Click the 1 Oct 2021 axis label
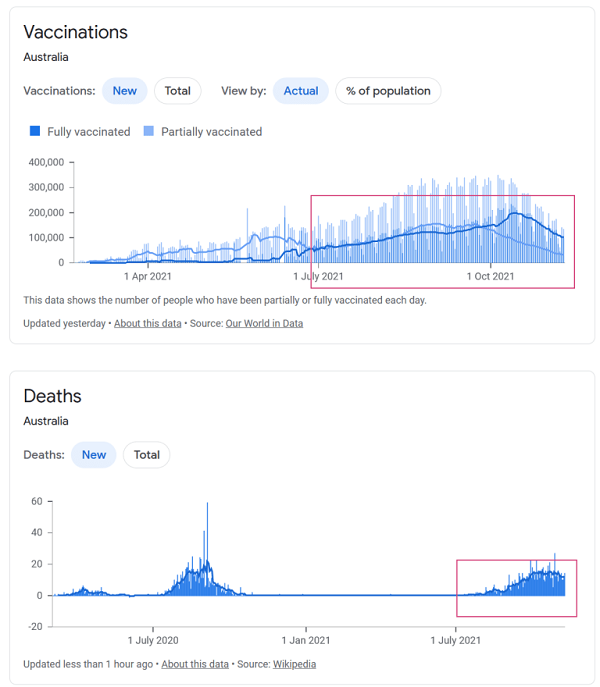600x687 pixels. click(x=489, y=276)
